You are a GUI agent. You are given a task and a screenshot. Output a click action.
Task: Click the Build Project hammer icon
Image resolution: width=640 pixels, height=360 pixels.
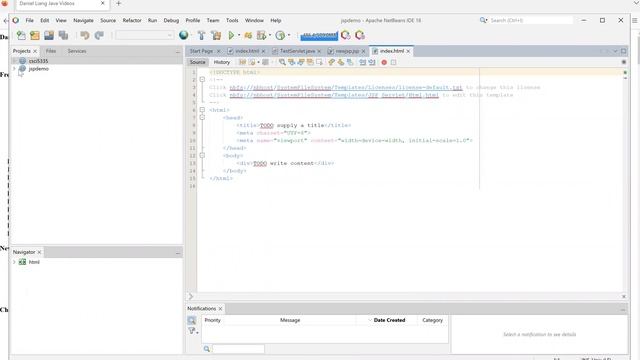(201, 36)
